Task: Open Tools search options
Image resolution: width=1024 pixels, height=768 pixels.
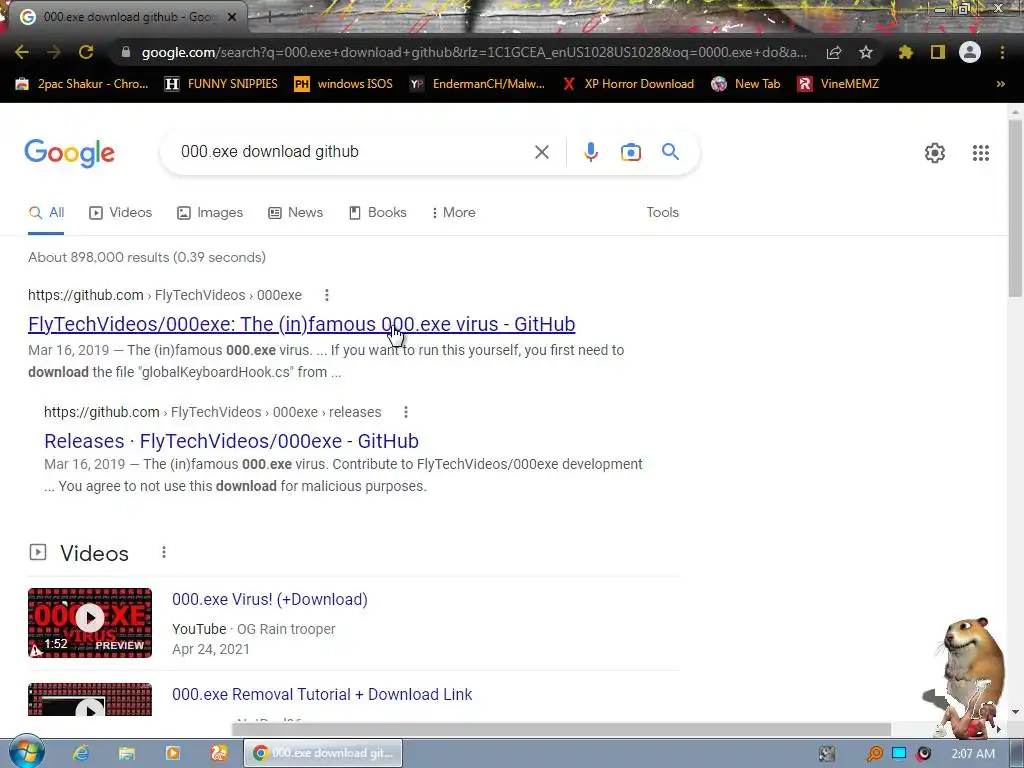Action: click(x=662, y=213)
